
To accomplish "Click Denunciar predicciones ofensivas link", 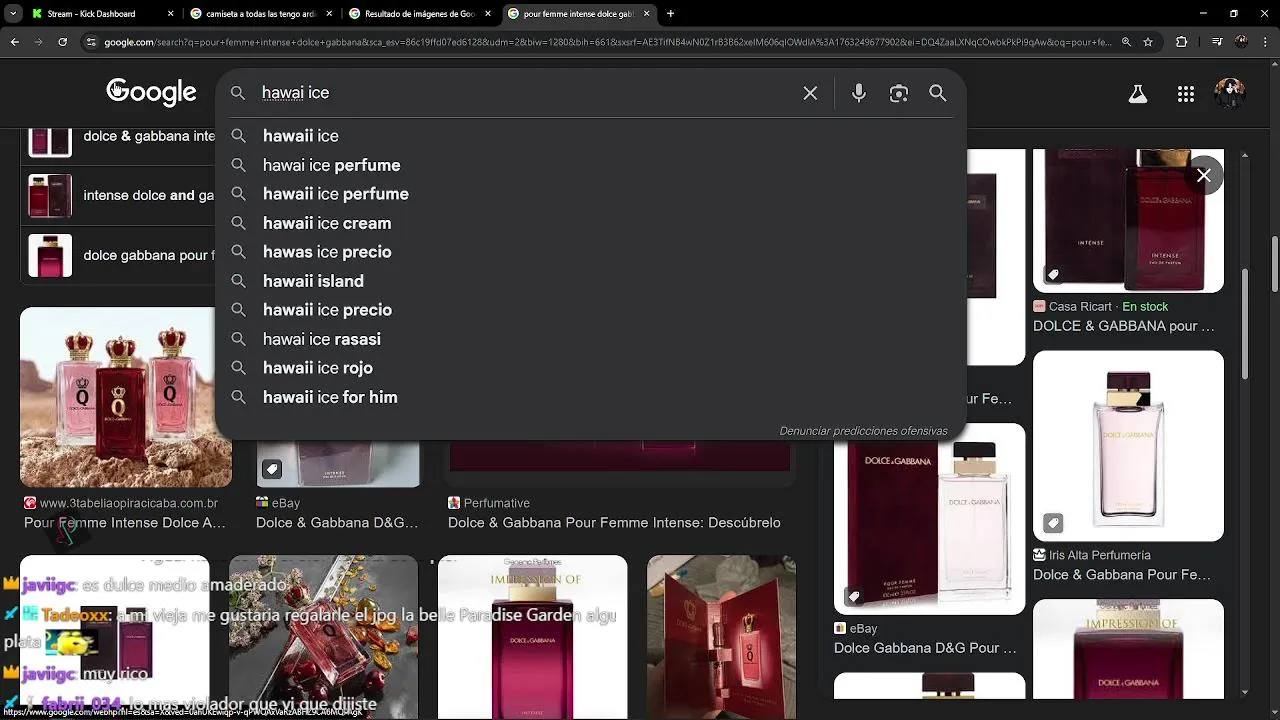I will pyautogui.click(x=863, y=431).
